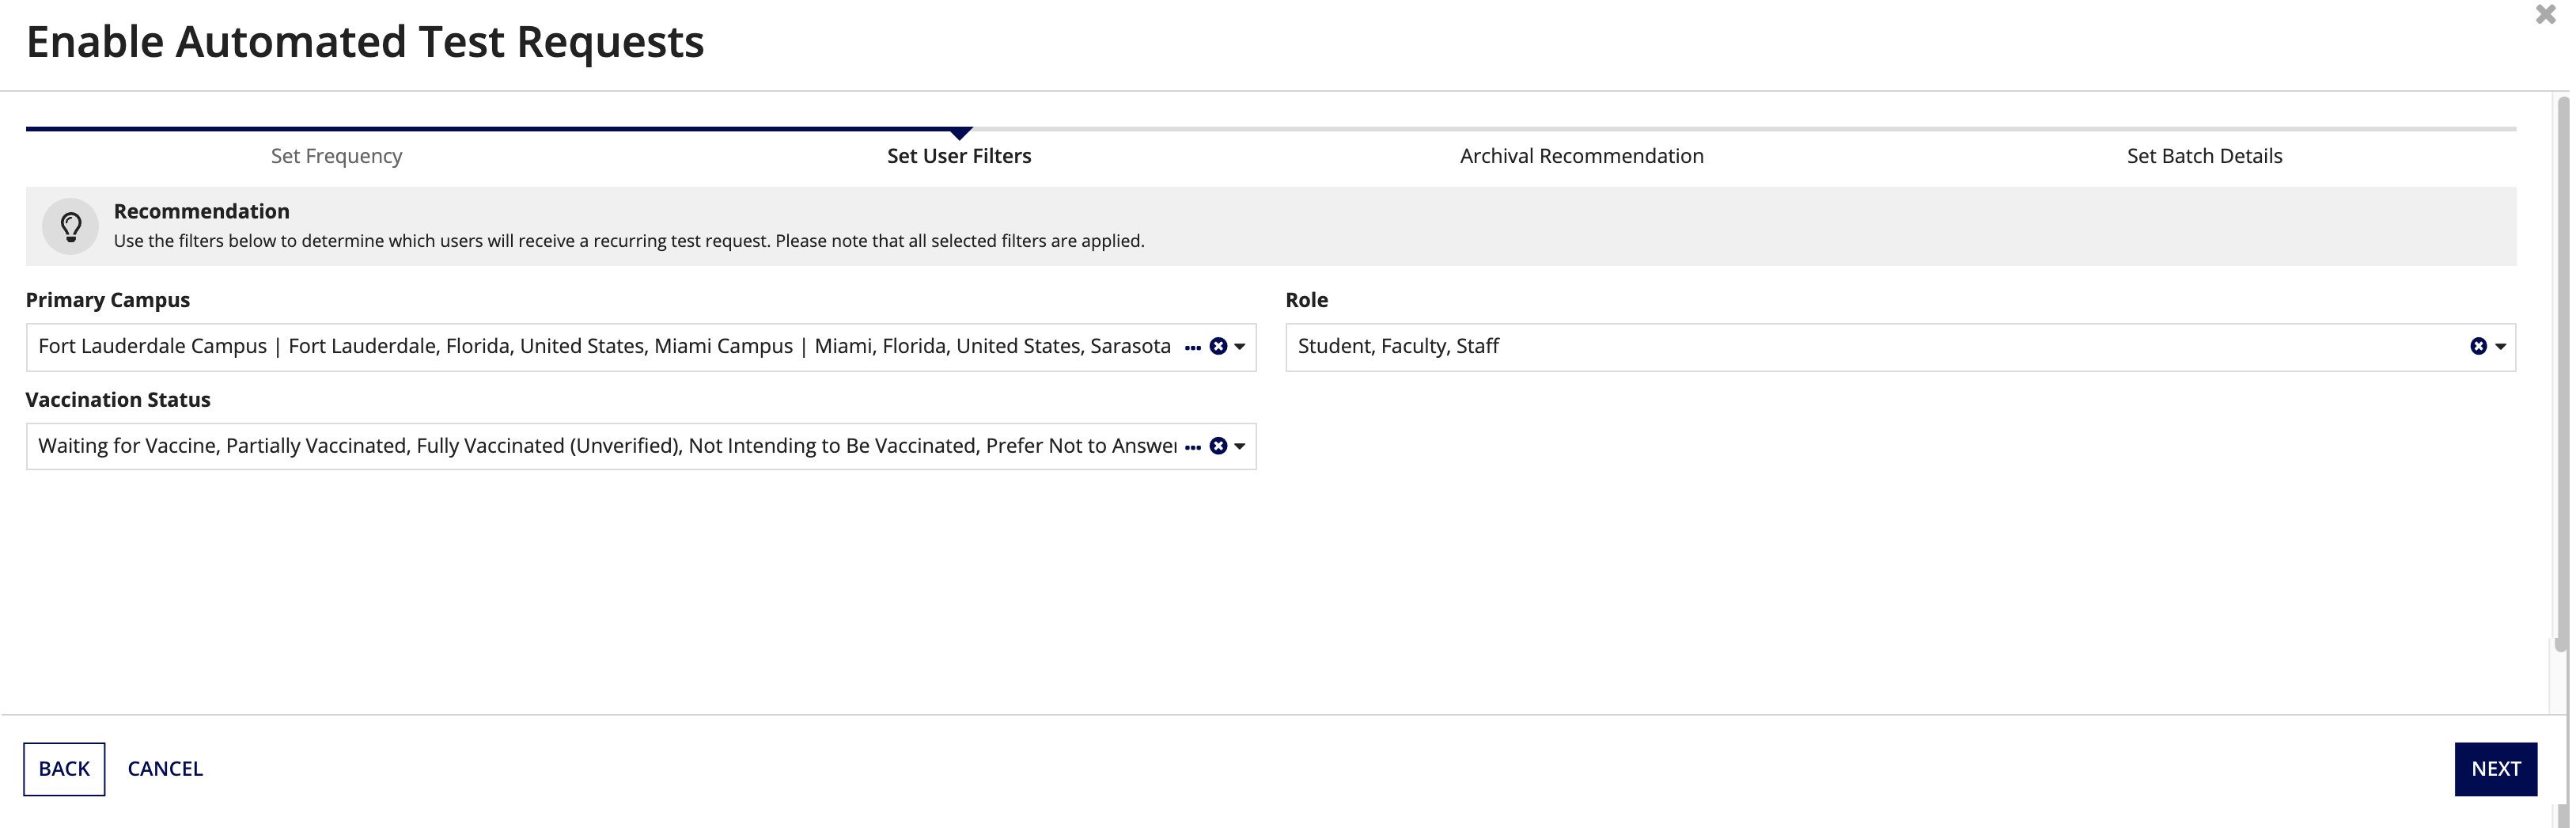Proceed with the NEXT button
The image size is (2576, 828).
(x=2495, y=769)
